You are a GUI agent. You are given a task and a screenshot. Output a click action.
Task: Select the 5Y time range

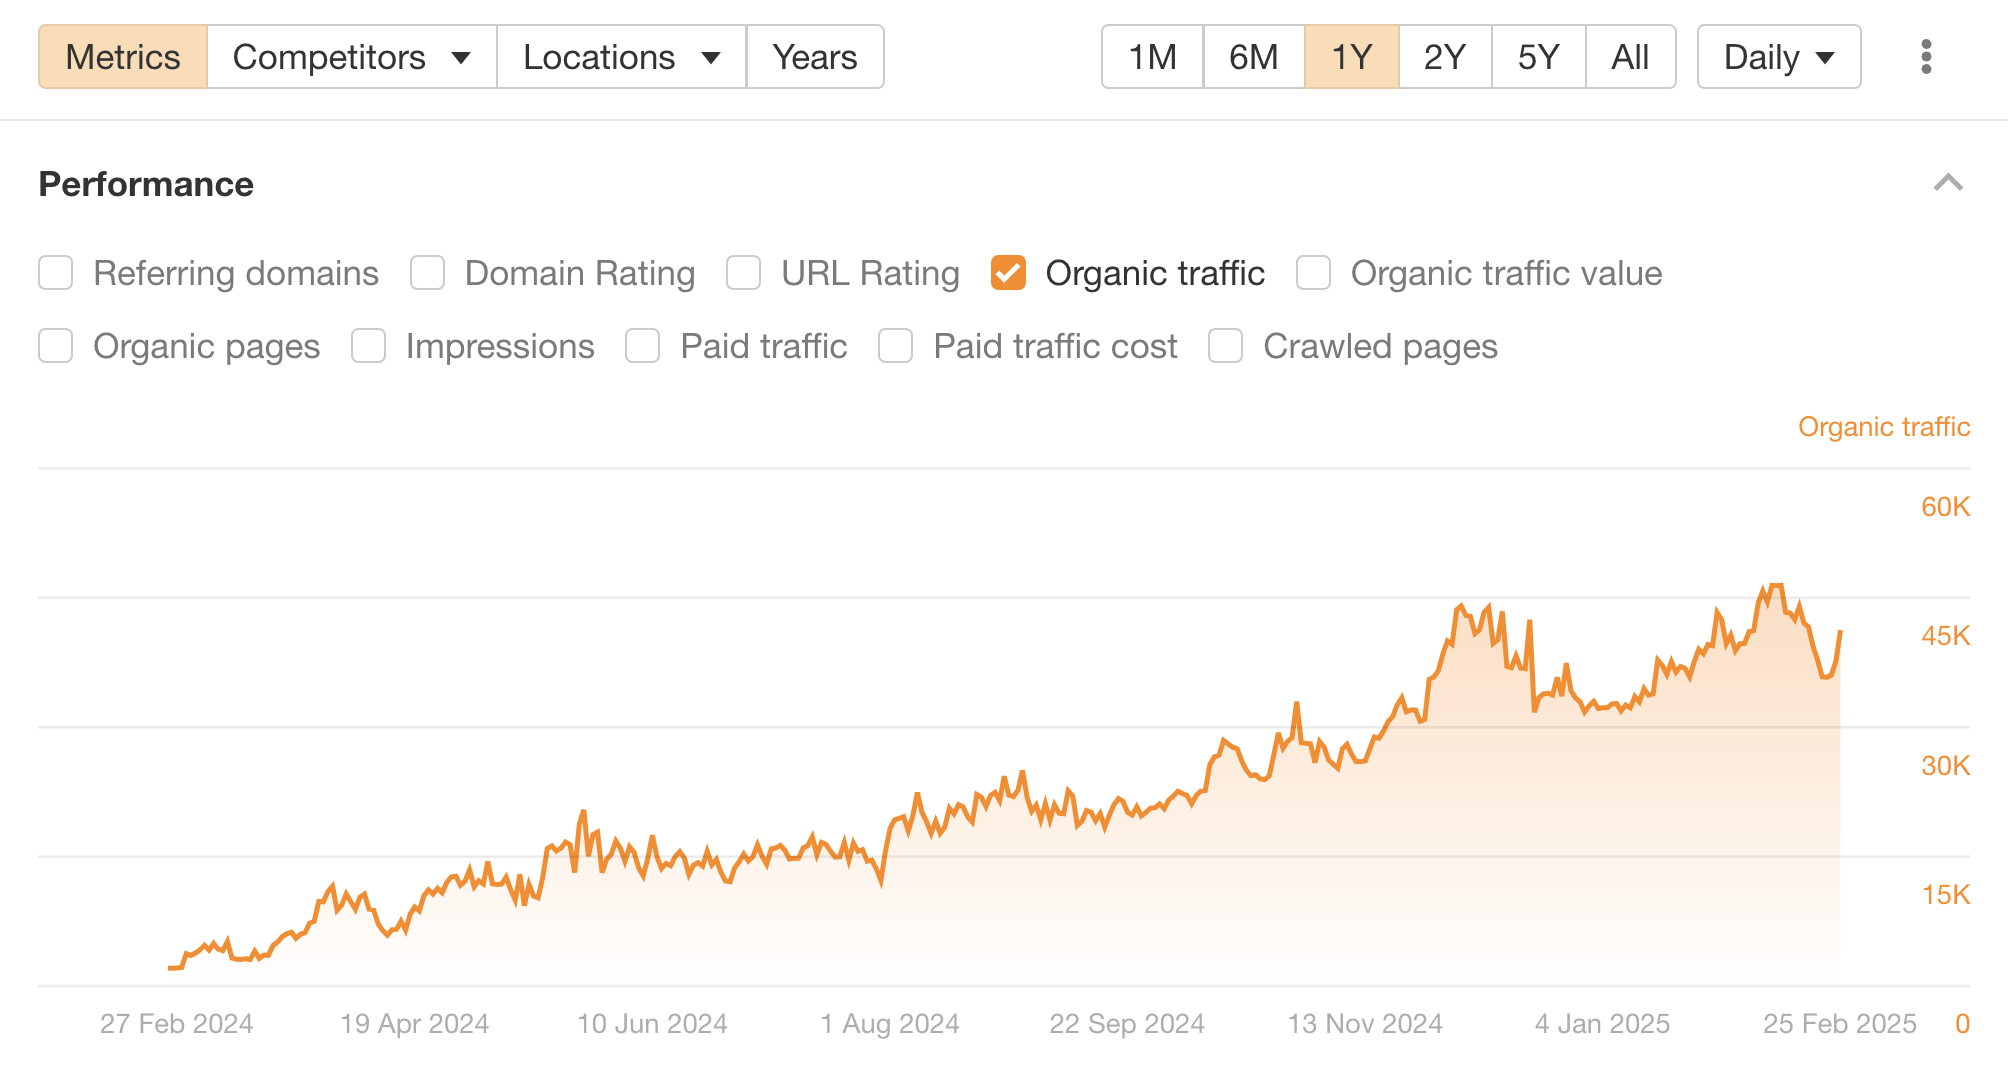point(1538,57)
